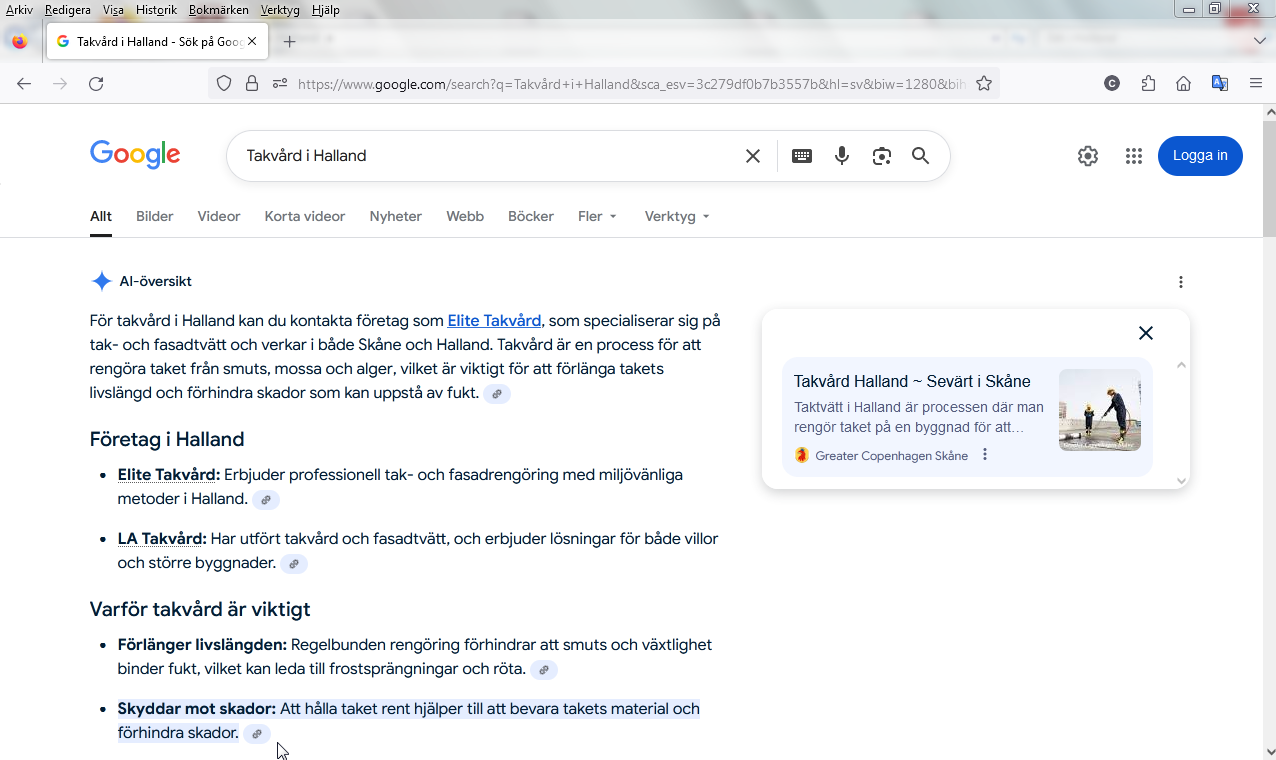Open the Elite Takvård link in overview
The width and height of the screenshot is (1276, 760).
tap(494, 321)
